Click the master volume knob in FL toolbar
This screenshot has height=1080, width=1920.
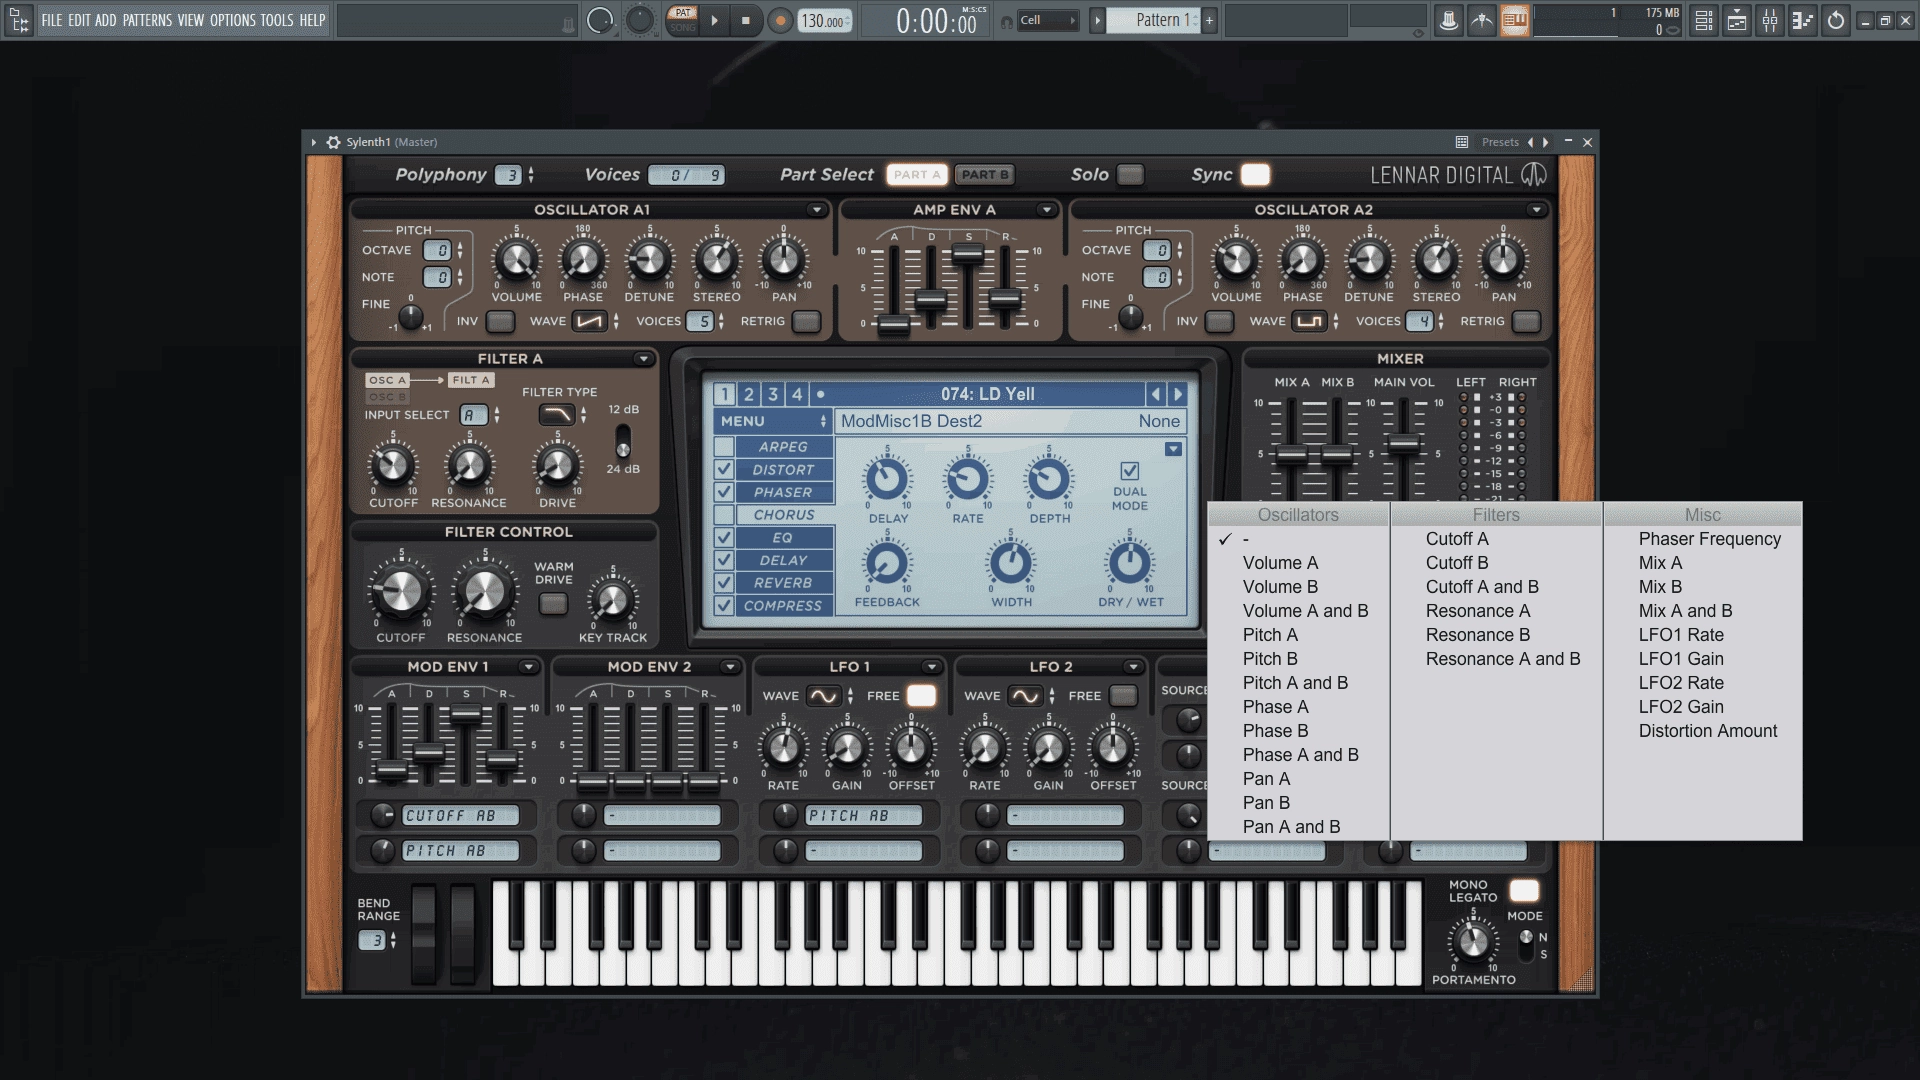tap(600, 20)
